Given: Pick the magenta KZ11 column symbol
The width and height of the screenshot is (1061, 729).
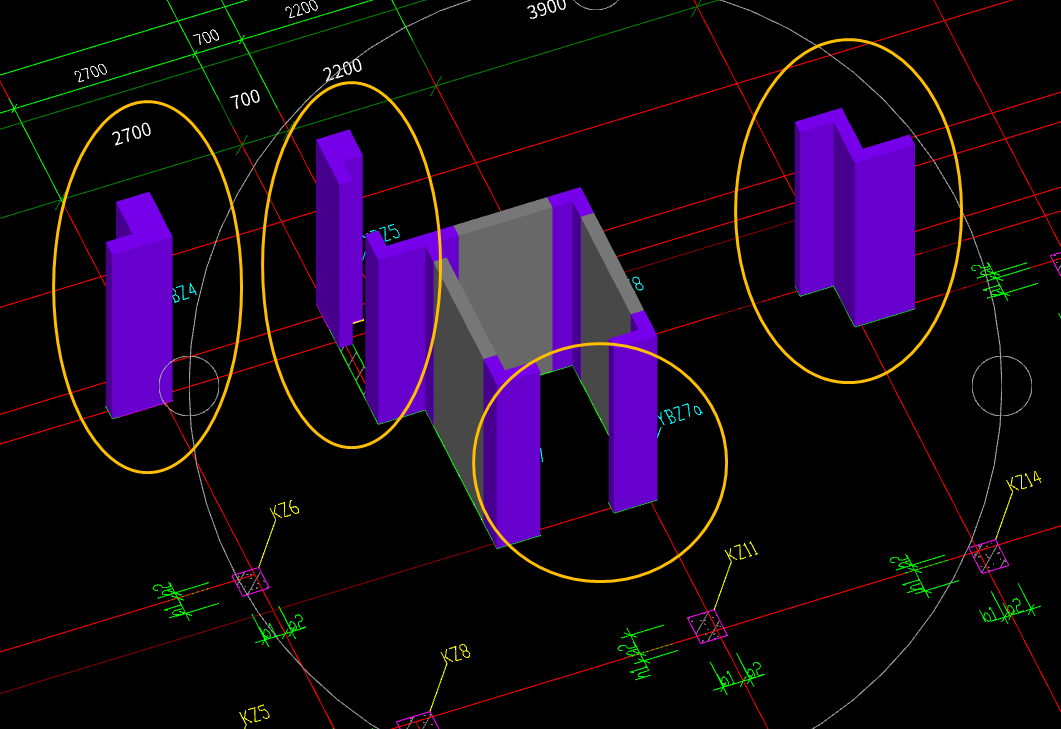Looking at the screenshot, I should (707, 626).
